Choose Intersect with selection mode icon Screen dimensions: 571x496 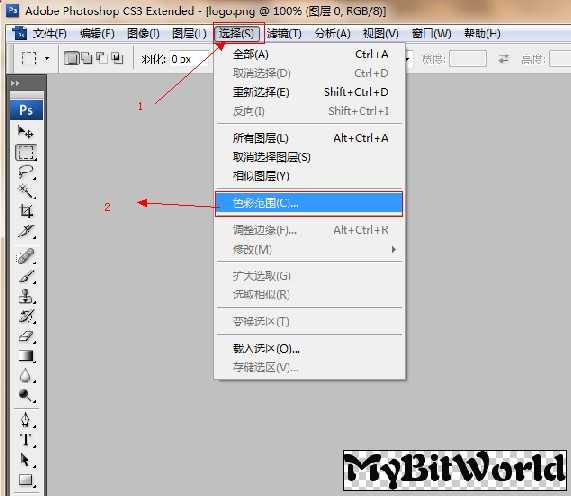(x=117, y=58)
